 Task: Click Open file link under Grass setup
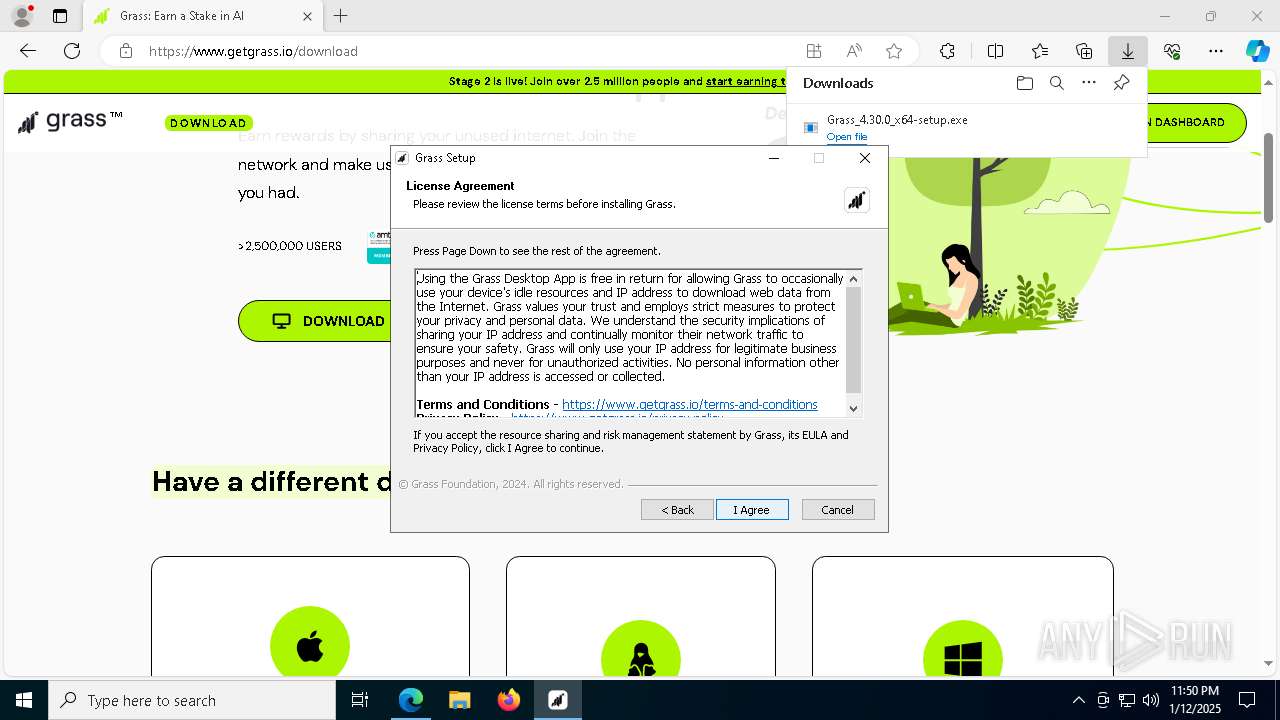[x=847, y=137]
